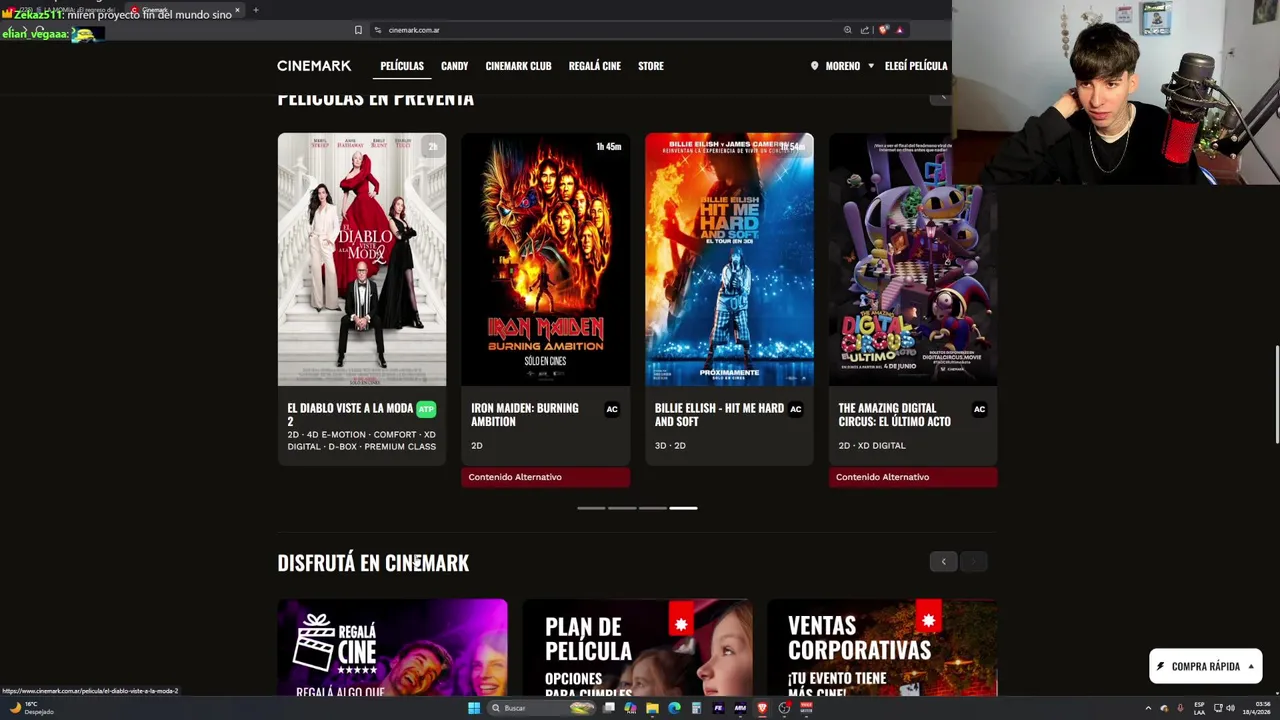Open the Ventas Corporativas promo banner
This screenshot has height=720, width=1280.
(x=882, y=647)
